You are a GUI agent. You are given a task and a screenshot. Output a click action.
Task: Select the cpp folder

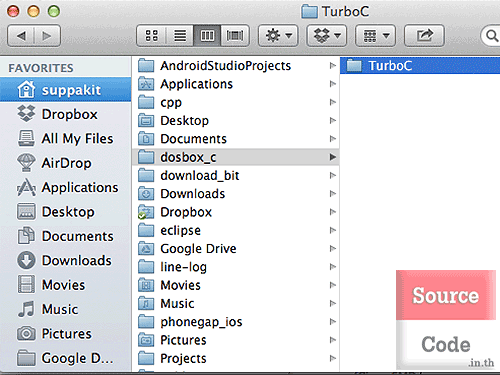point(236,102)
